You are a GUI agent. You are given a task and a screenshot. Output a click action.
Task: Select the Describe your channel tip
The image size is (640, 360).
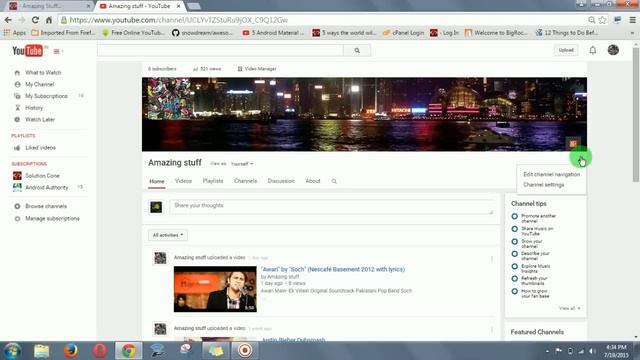pos(536,256)
